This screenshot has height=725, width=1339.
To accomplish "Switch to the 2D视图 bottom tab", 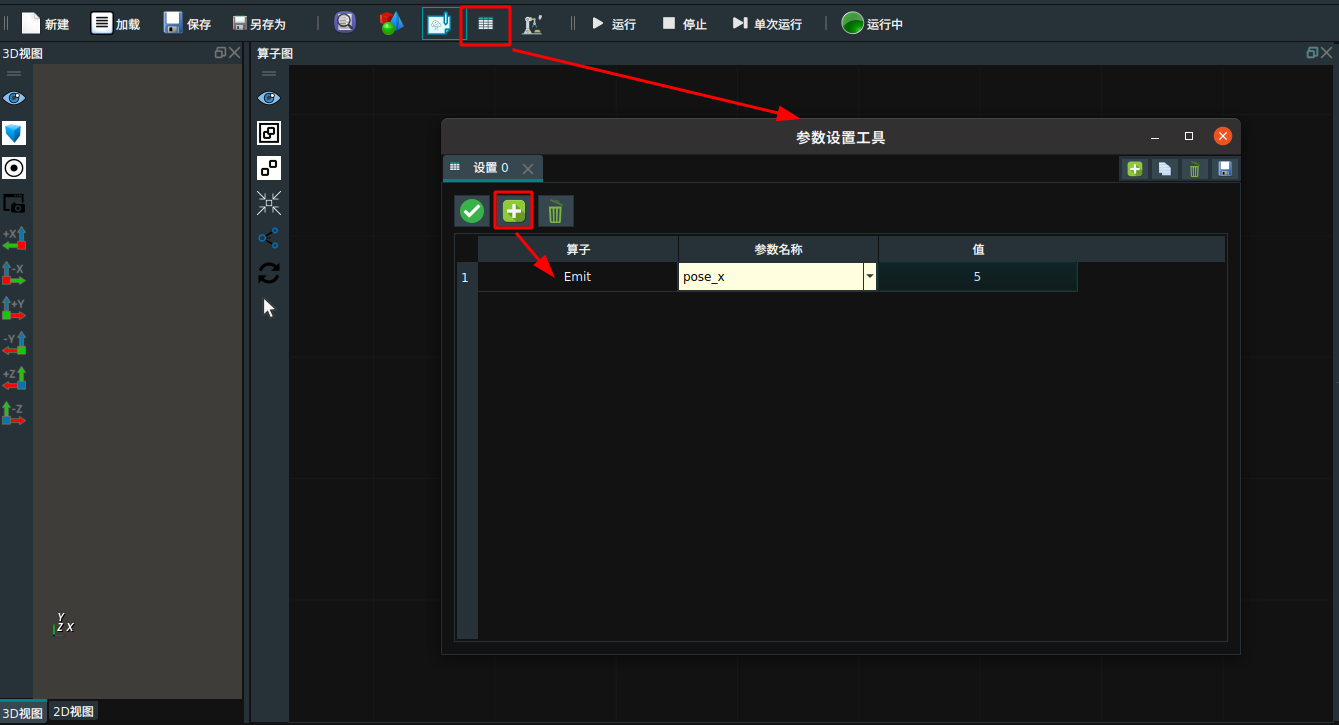I will click(x=73, y=712).
